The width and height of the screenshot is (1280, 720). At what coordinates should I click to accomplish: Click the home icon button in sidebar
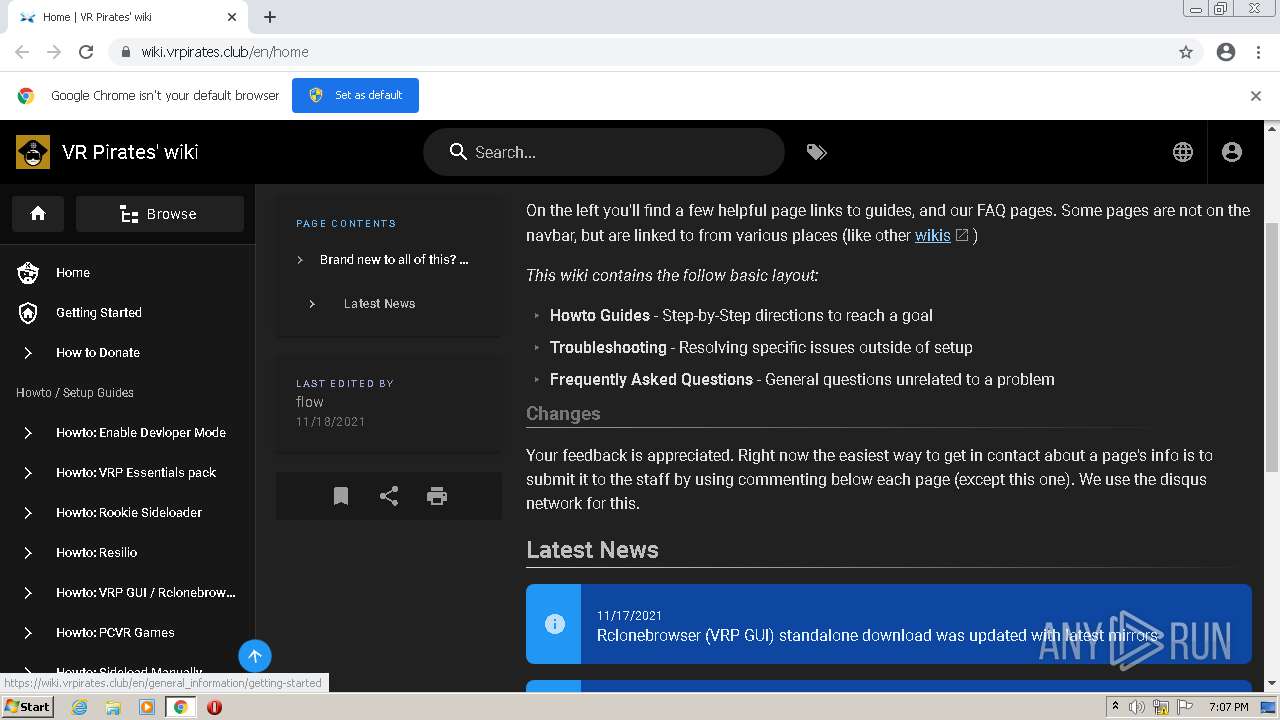click(38, 214)
